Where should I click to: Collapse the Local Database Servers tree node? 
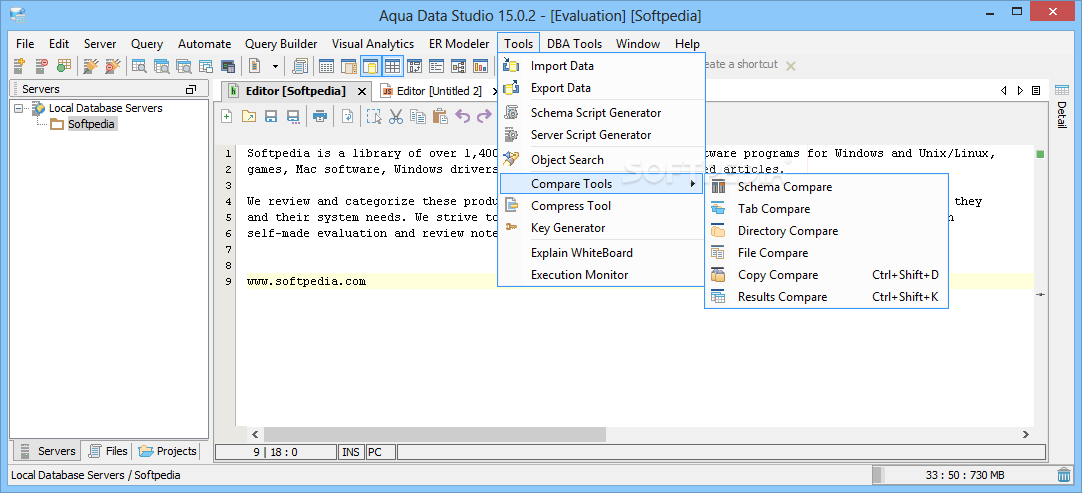pos(18,108)
